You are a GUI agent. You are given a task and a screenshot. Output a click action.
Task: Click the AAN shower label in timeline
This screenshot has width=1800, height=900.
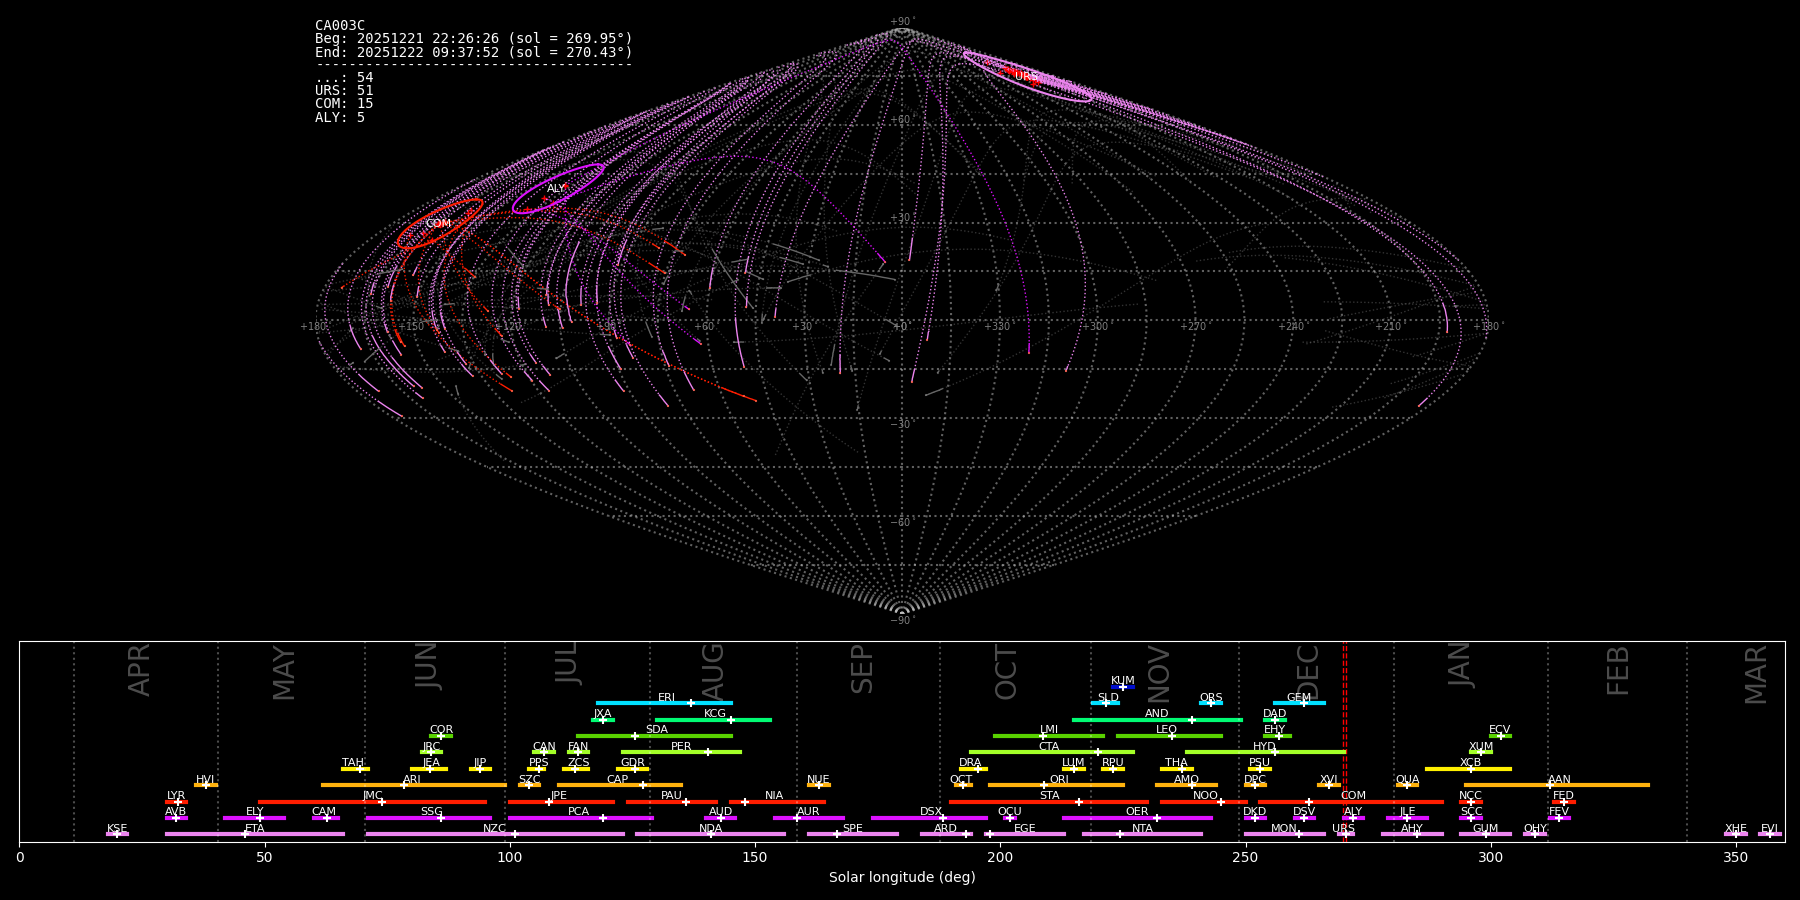[x=1560, y=780]
